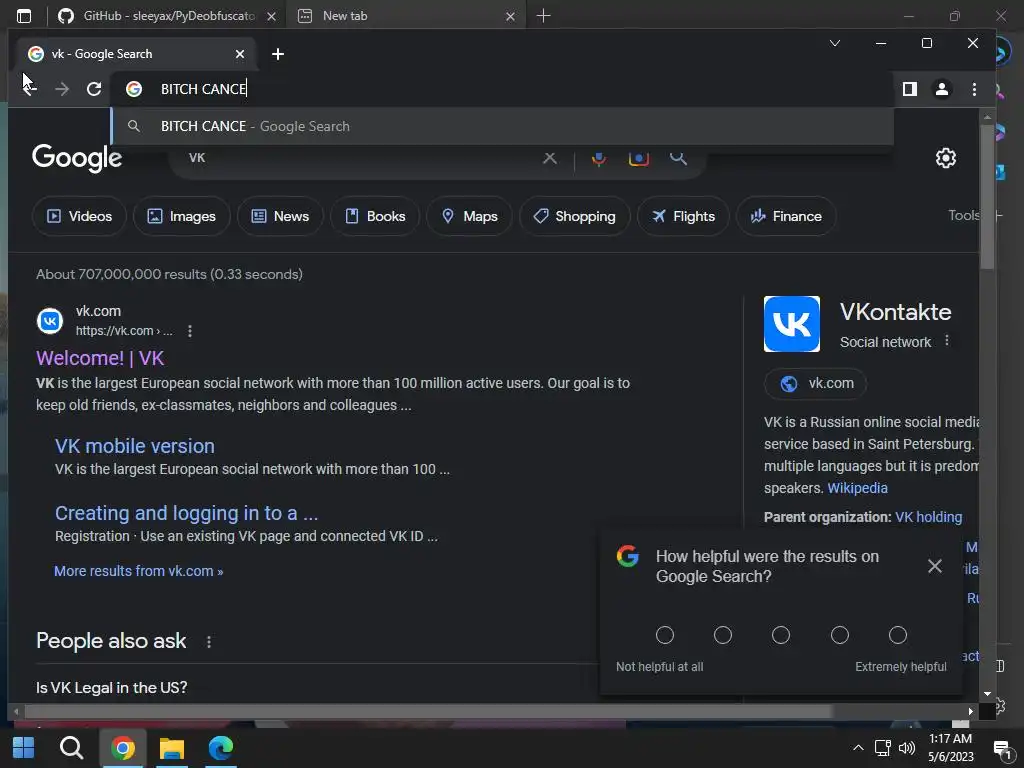
Task: Click vk.com site favicon
Action: click(50, 321)
